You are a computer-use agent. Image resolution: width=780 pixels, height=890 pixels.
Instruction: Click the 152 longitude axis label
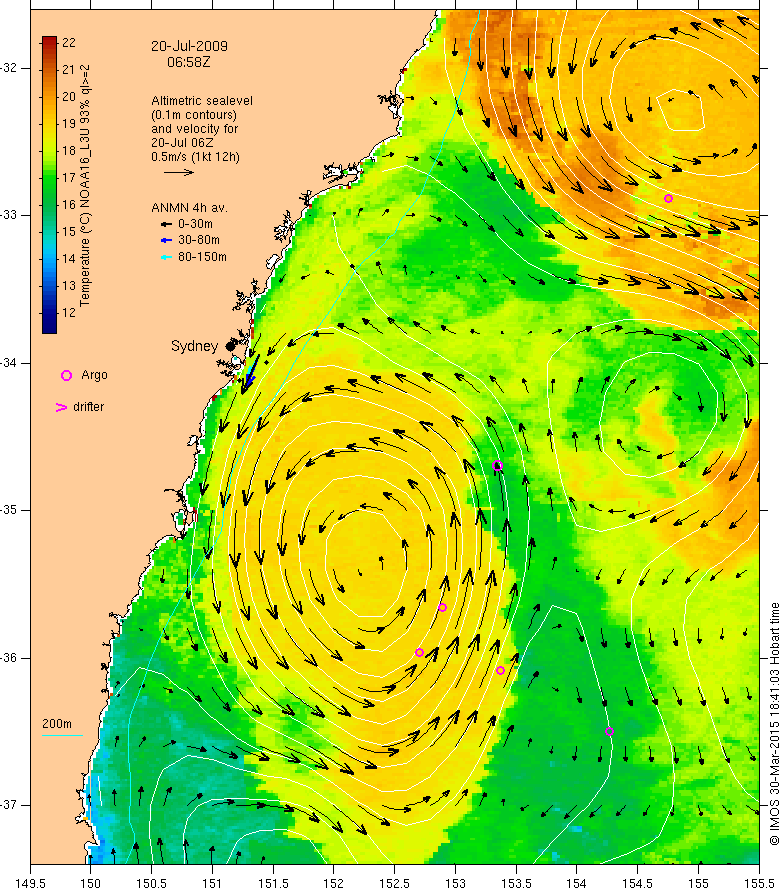point(334,884)
